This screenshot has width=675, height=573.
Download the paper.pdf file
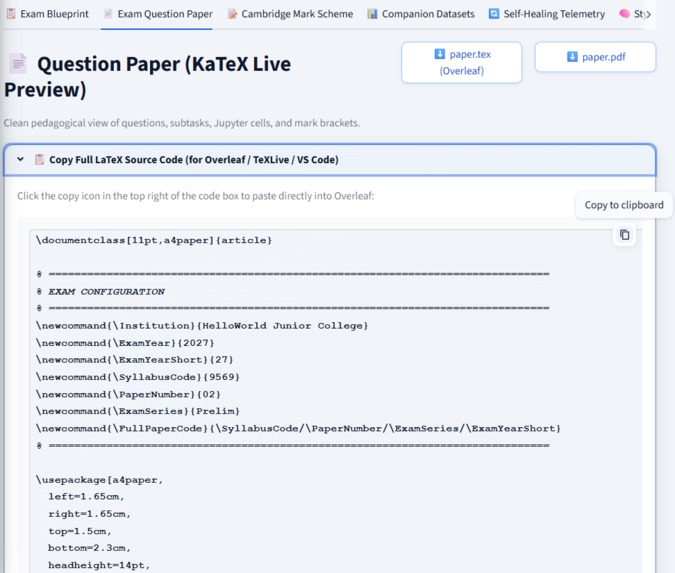pyautogui.click(x=595, y=57)
